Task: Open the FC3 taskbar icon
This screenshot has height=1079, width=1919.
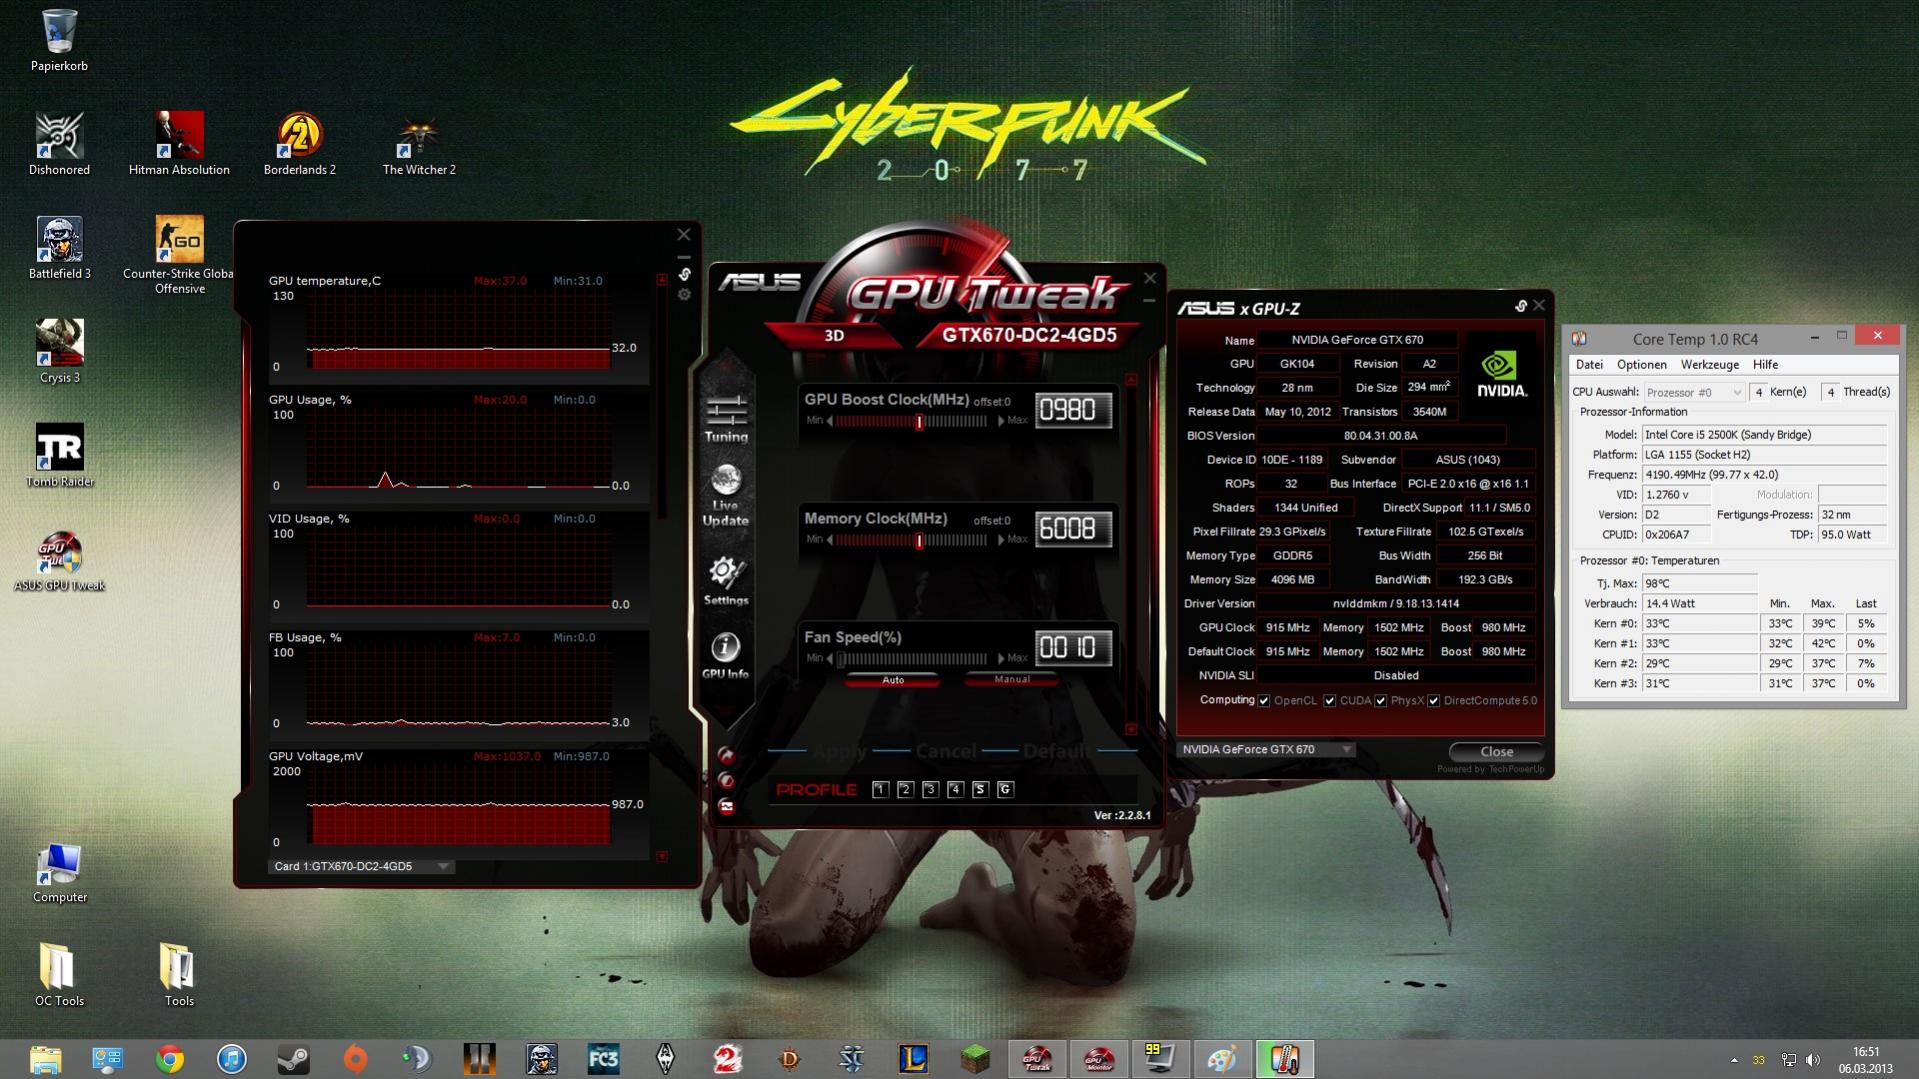Action: coord(603,1059)
